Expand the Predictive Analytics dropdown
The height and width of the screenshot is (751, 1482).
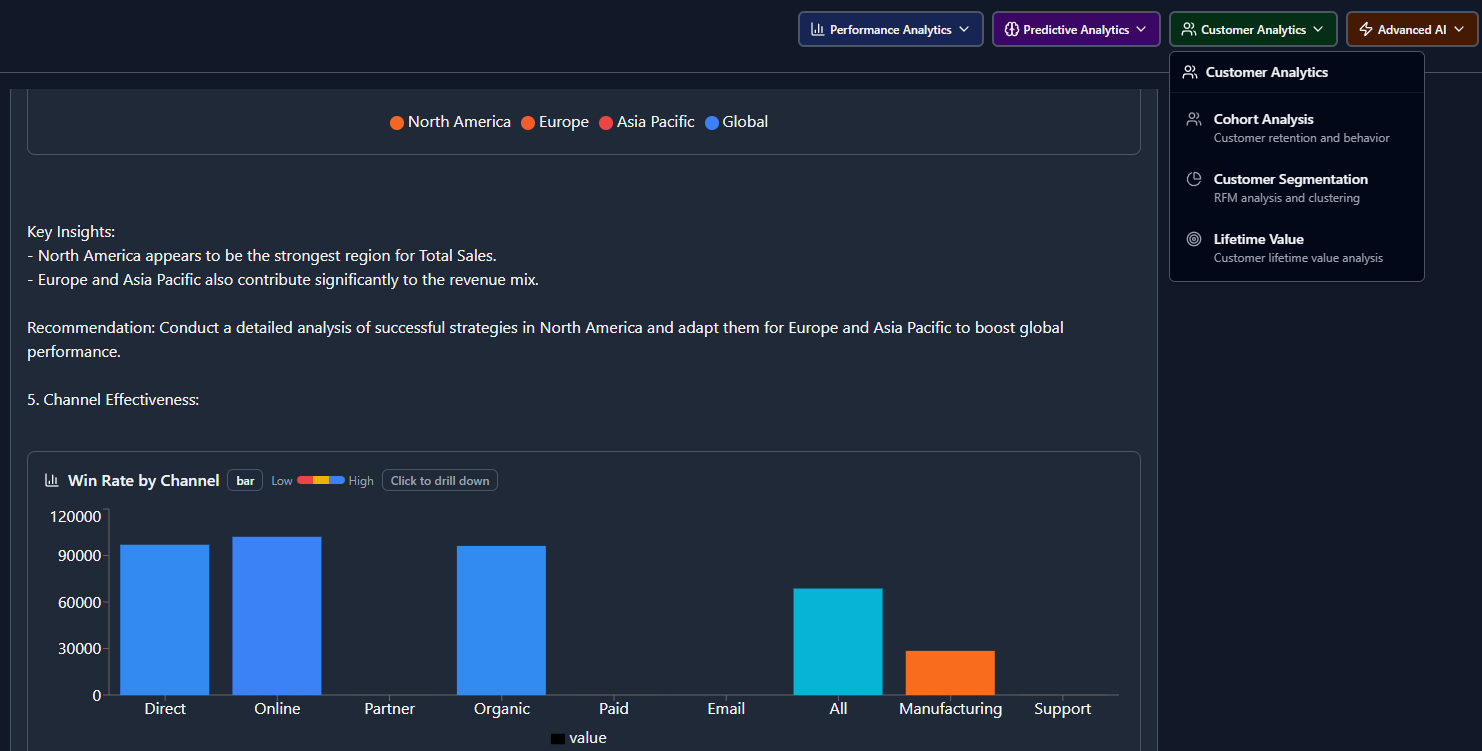[x=1076, y=28]
